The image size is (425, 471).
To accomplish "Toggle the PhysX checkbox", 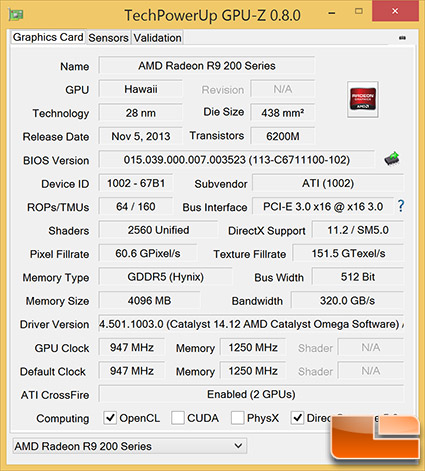I will point(237,418).
